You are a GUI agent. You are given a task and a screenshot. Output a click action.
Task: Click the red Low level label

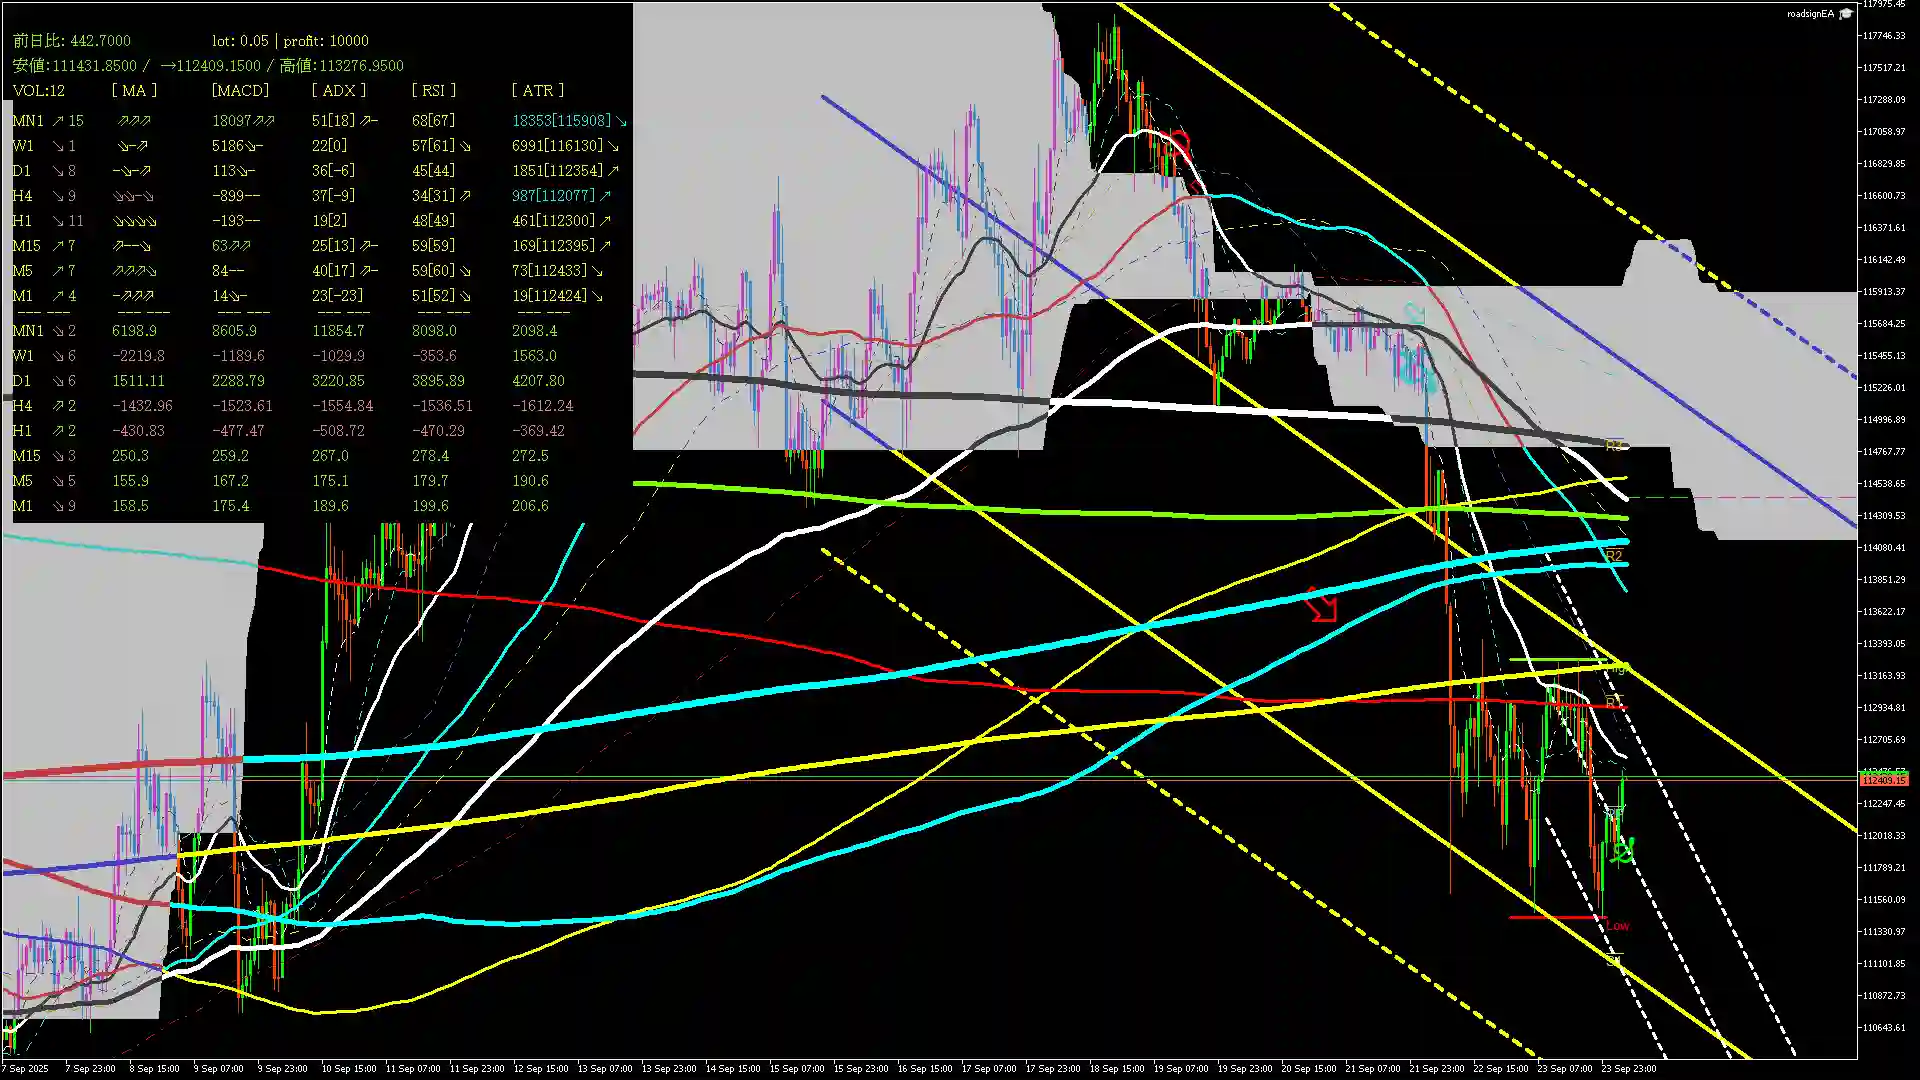(x=1617, y=926)
